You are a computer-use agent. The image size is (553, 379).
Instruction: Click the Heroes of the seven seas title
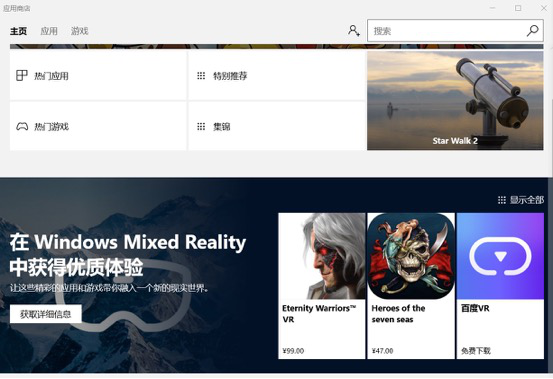point(398,313)
